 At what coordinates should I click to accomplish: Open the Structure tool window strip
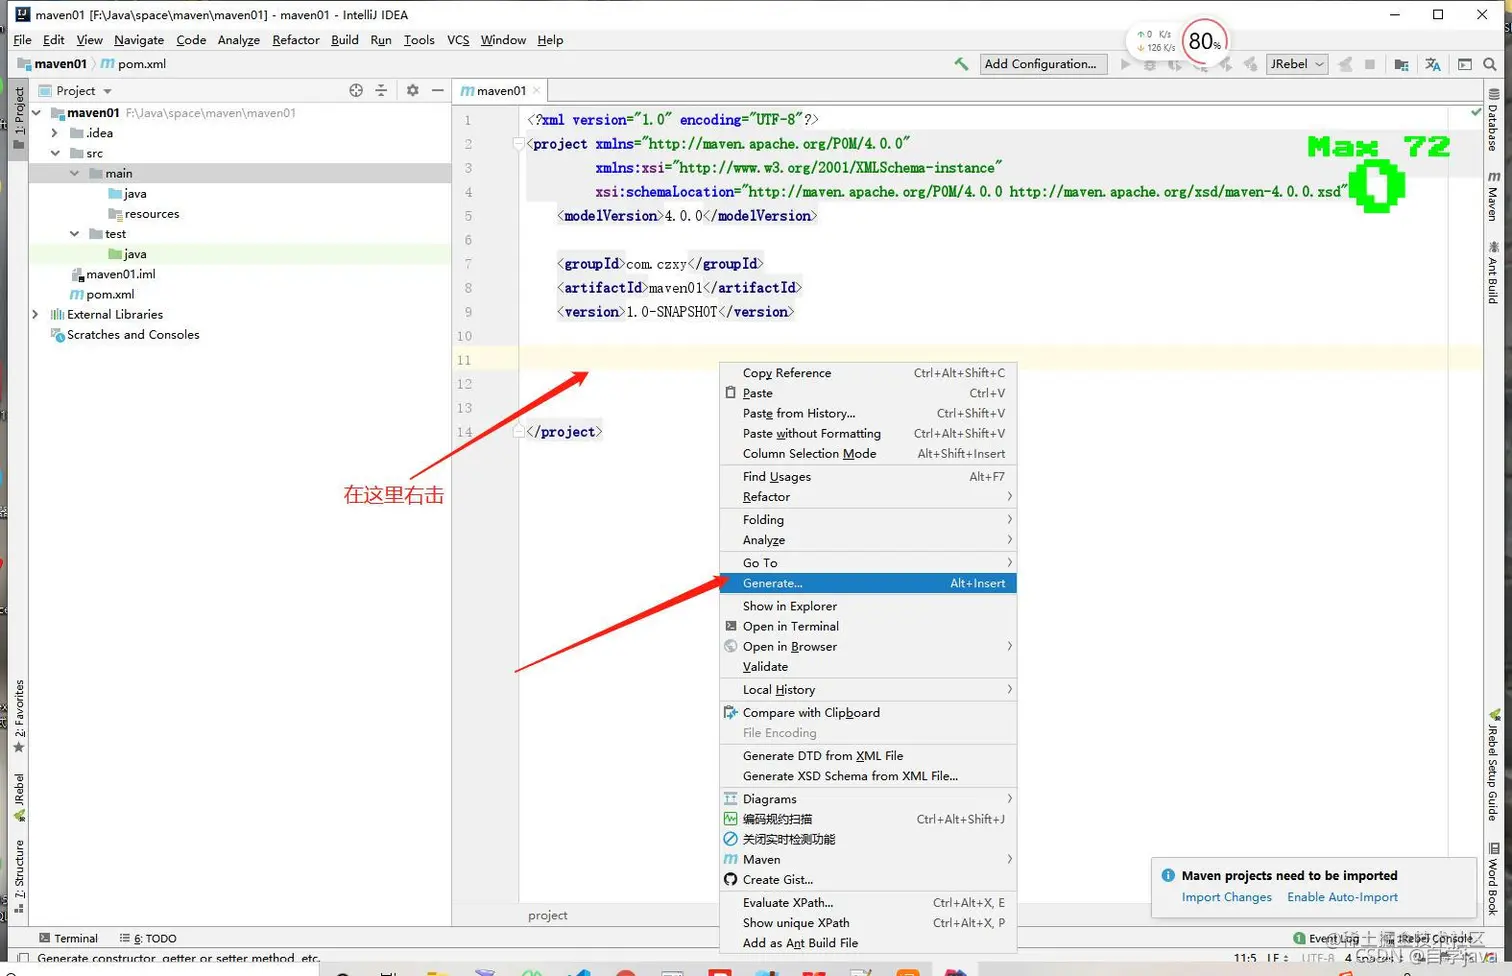[x=18, y=876]
